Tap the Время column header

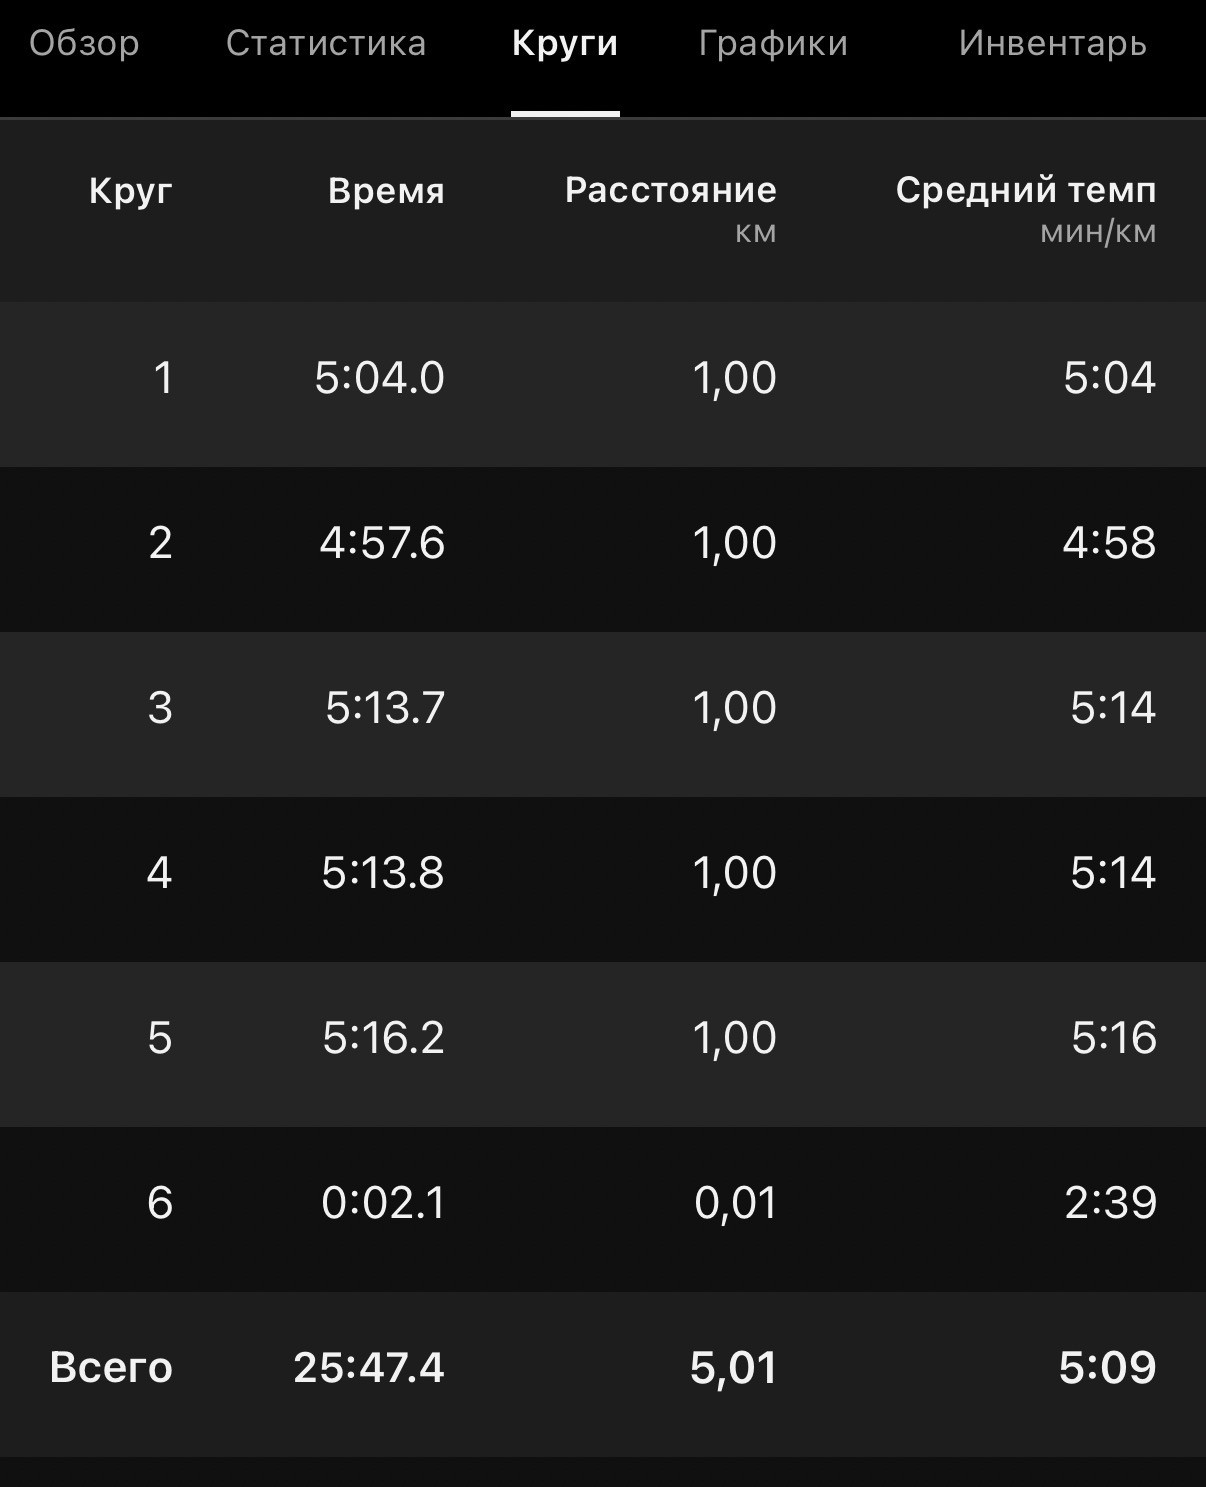(386, 190)
